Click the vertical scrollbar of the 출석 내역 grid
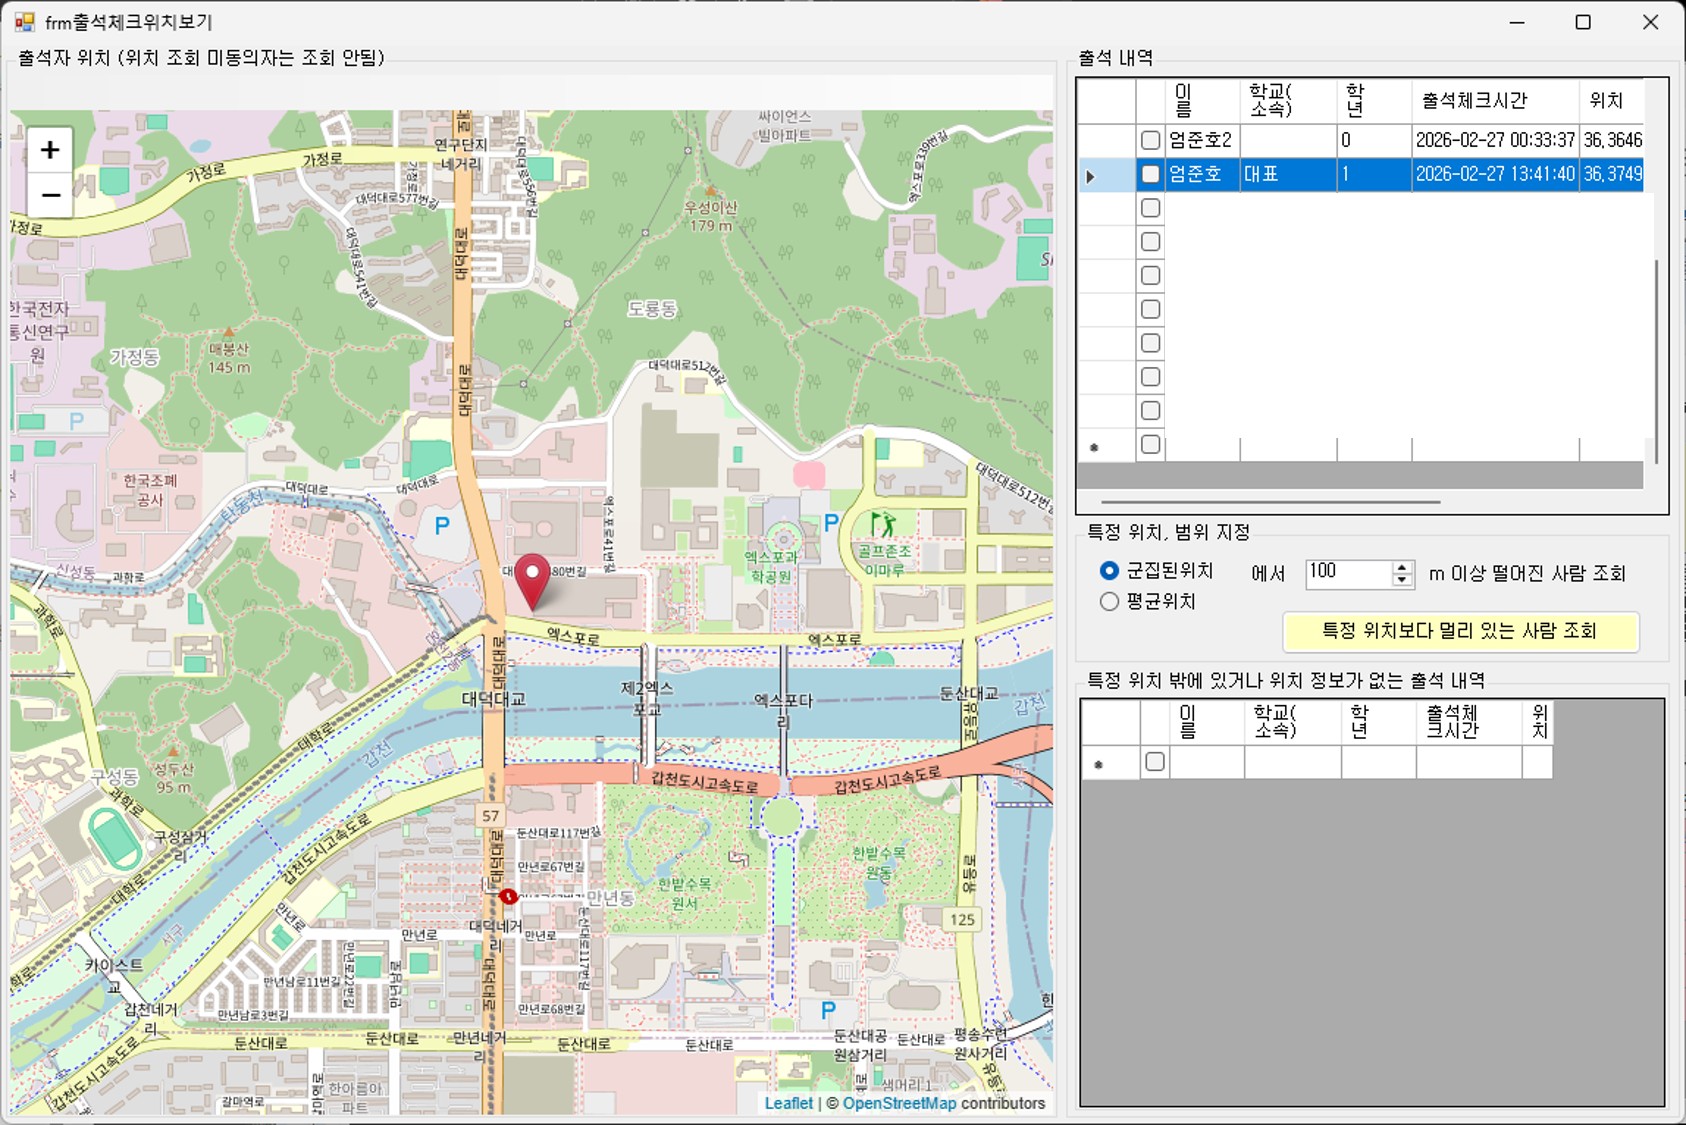The image size is (1686, 1125). click(1656, 360)
